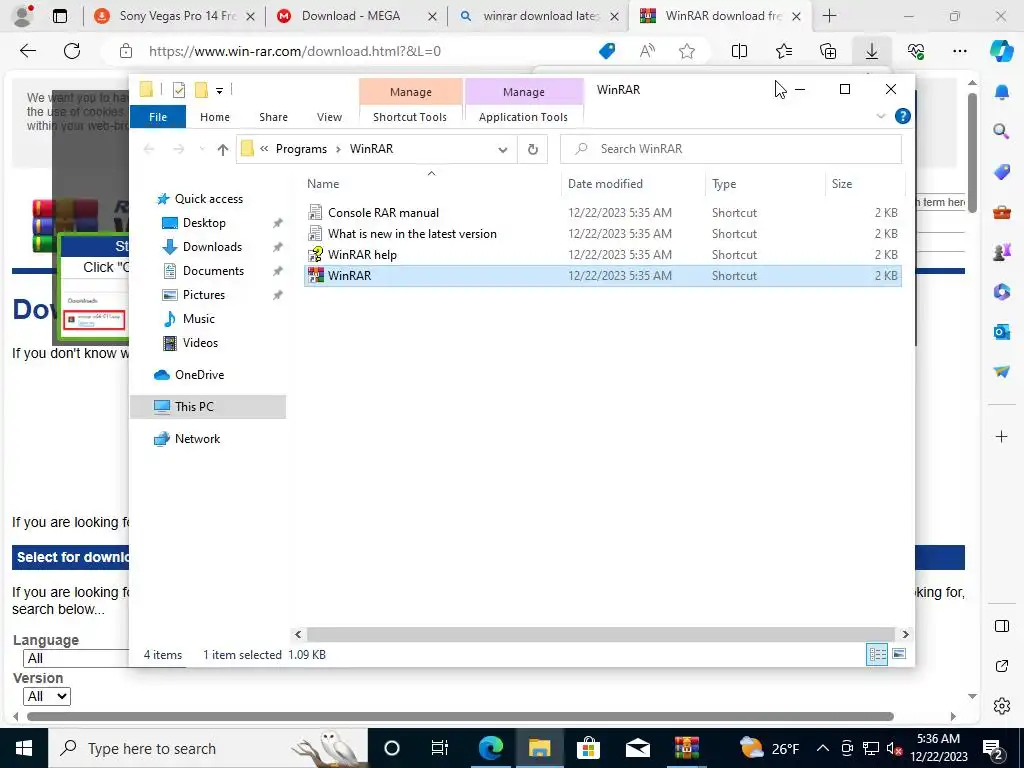Switch to winrar download search tab
The image size is (1024, 768).
[x=538, y=16]
